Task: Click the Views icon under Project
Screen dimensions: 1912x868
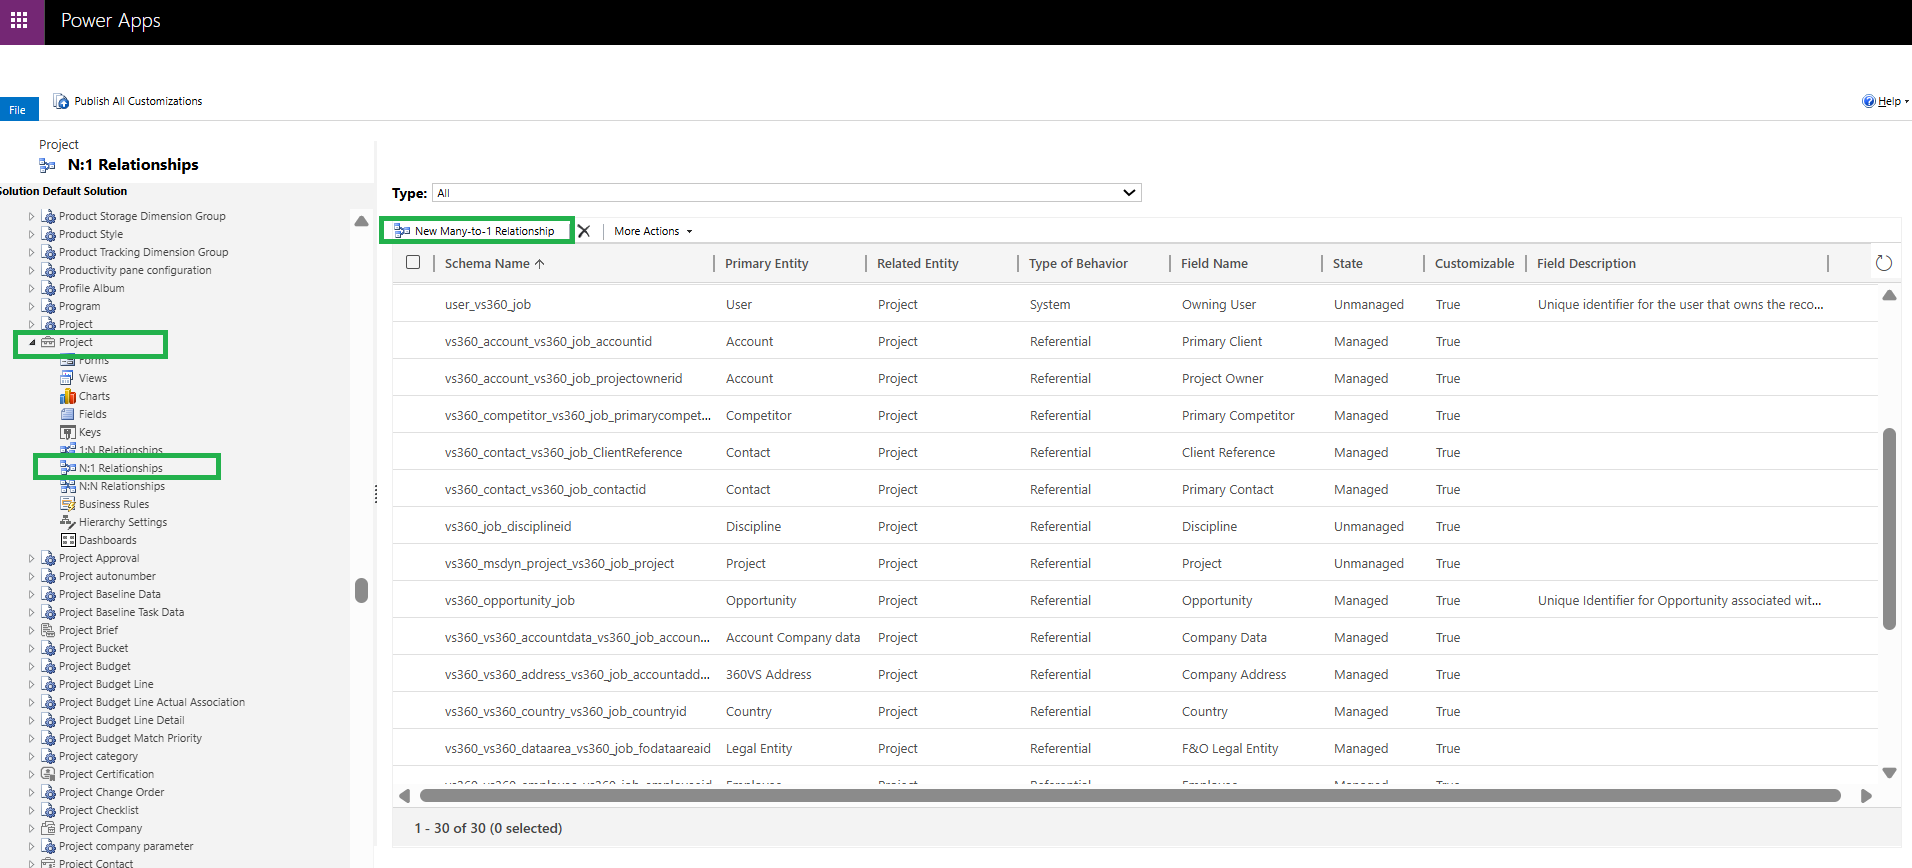Action: (x=67, y=378)
